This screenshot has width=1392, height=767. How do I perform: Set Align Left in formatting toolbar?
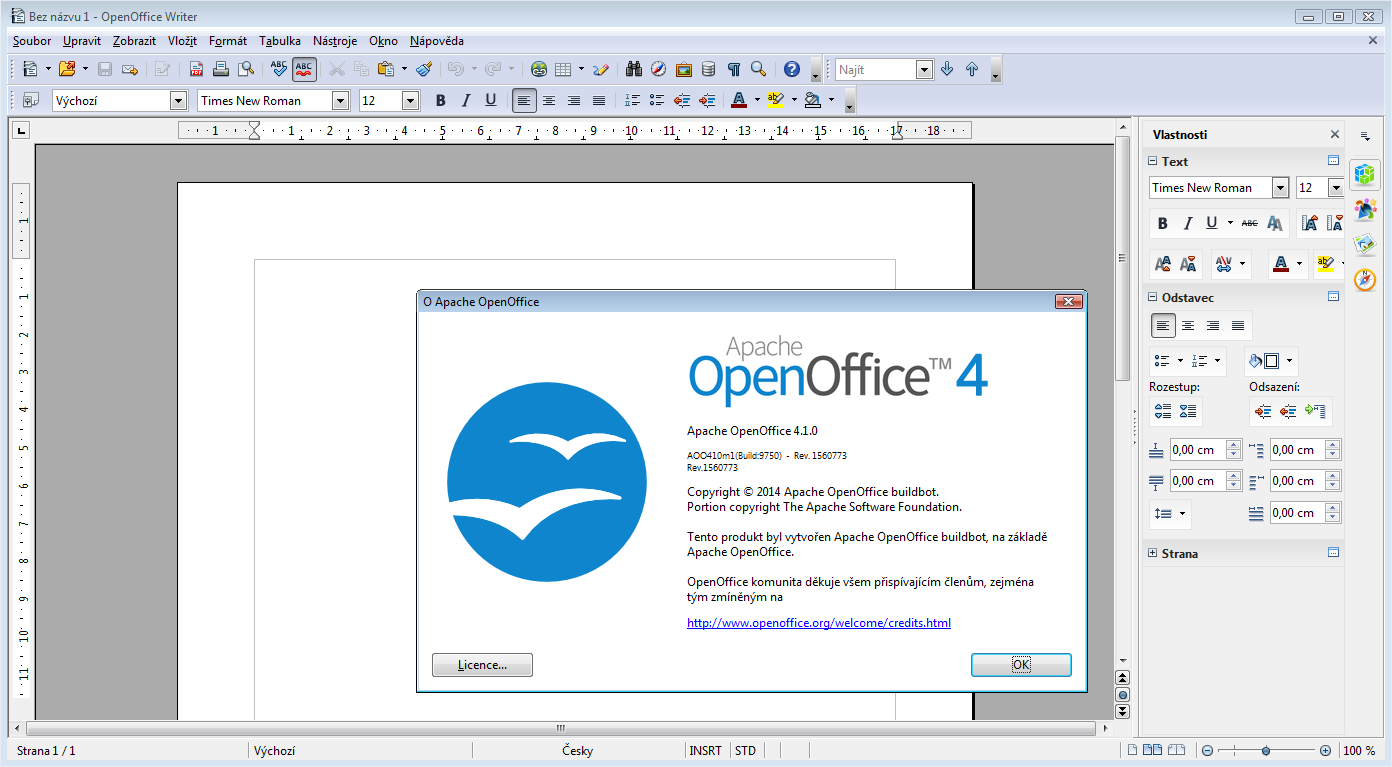(525, 100)
